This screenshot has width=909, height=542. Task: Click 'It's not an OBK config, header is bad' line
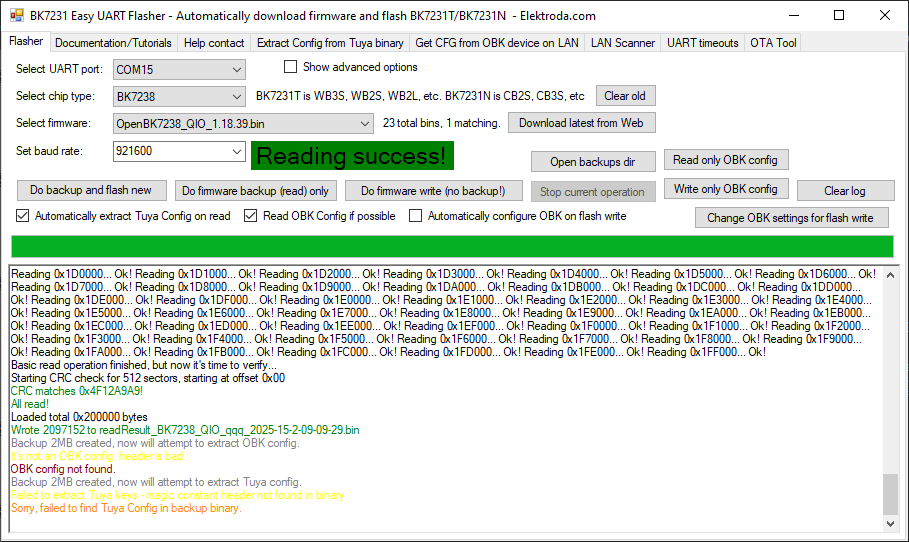point(97,456)
